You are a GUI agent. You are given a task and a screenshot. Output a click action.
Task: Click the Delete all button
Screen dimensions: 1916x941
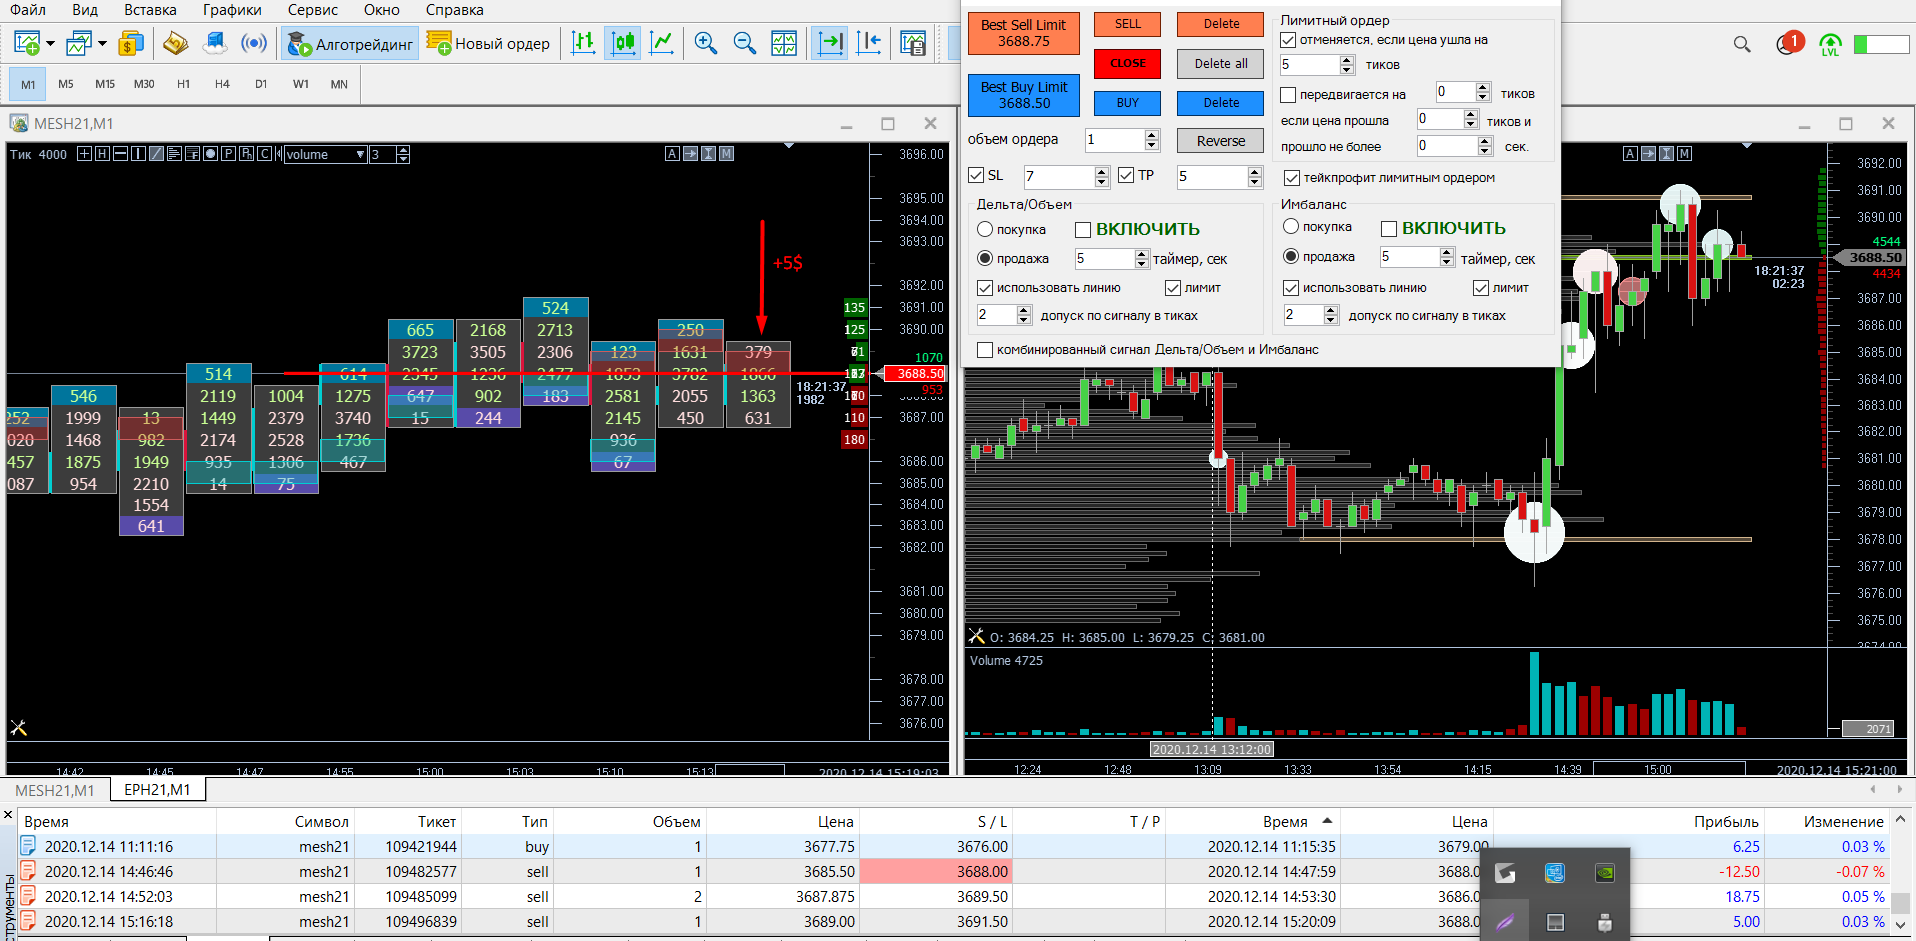pos(1221,64)
